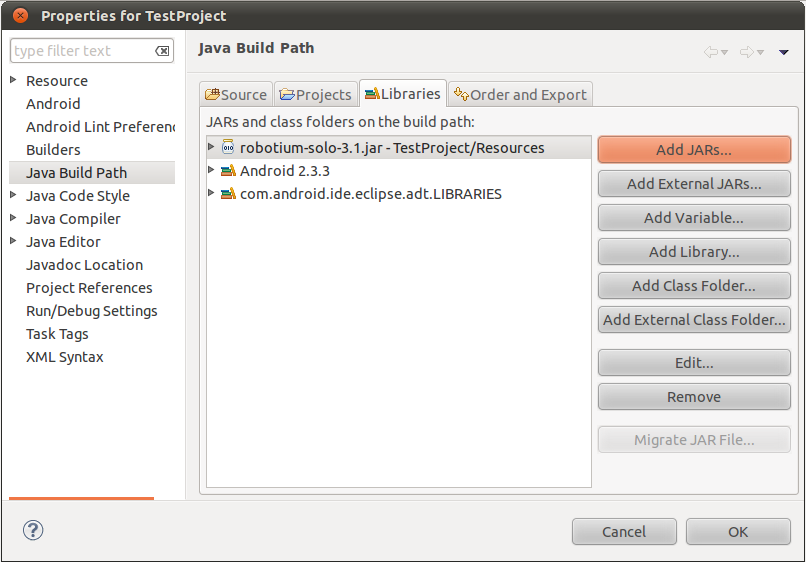This screenshot has height=562, width=806.
Task: Click Add External Class Folder... button
Action: [694, 319]
